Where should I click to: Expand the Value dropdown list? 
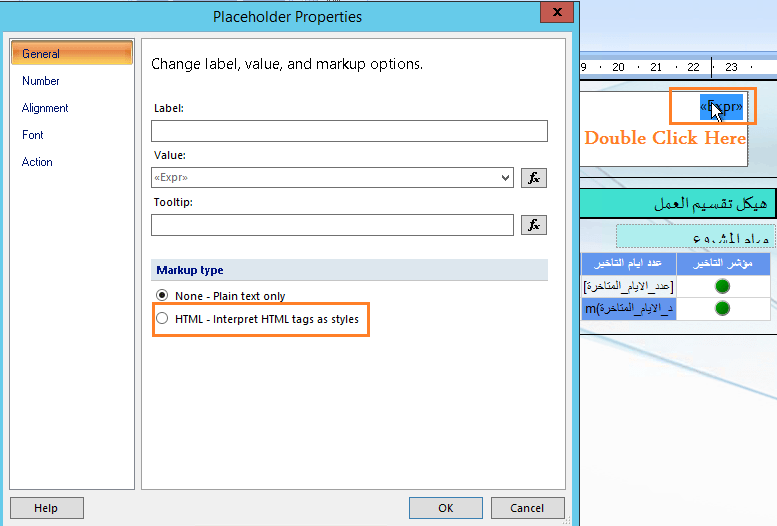(x=505, y=177)
